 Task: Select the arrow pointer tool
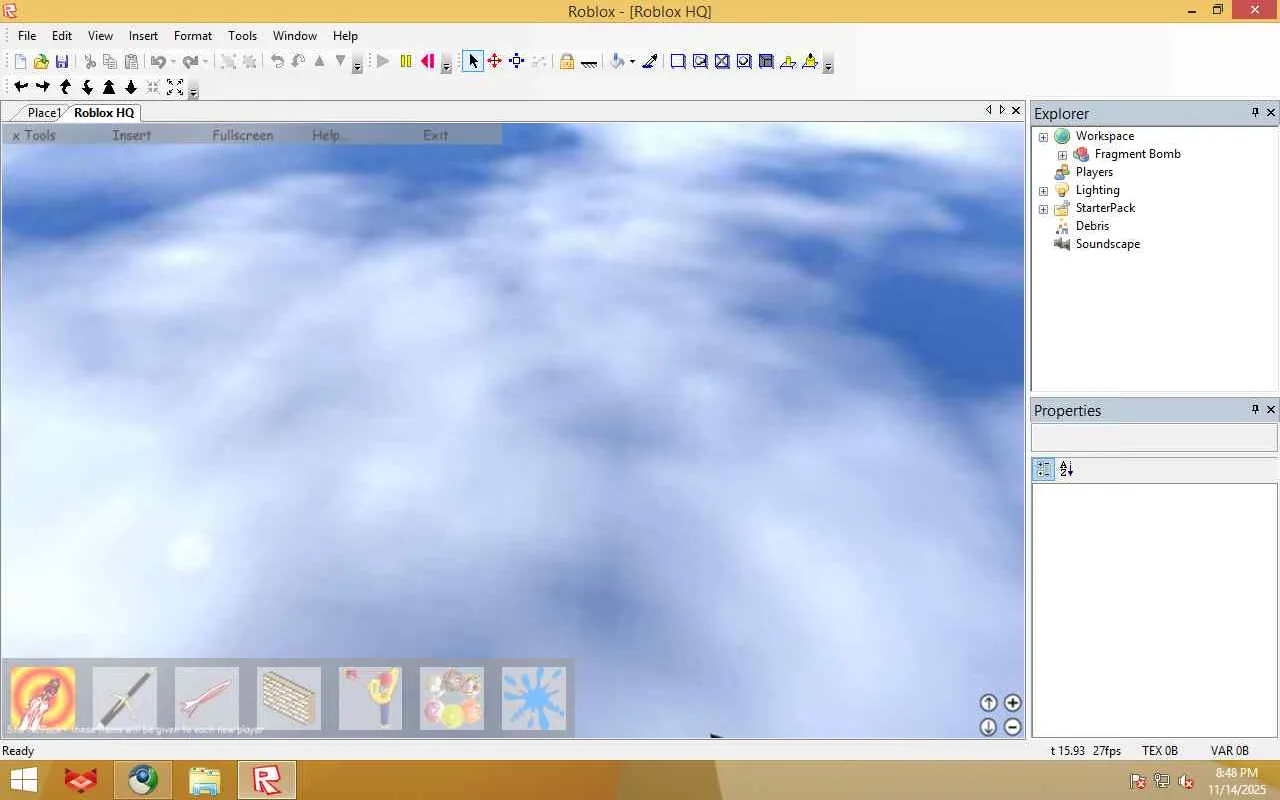(x=473, y=62)
